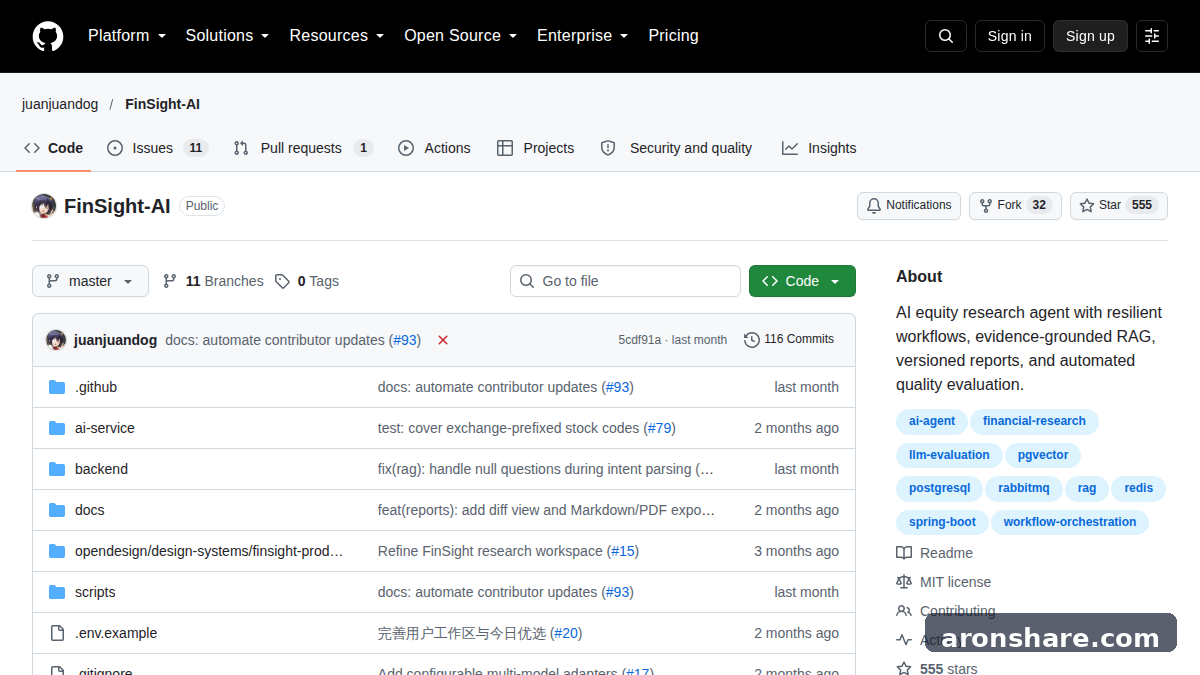This screenshot has width=1200, height=675.
Task: Open pull request #79 link
Action: [659, 428]
